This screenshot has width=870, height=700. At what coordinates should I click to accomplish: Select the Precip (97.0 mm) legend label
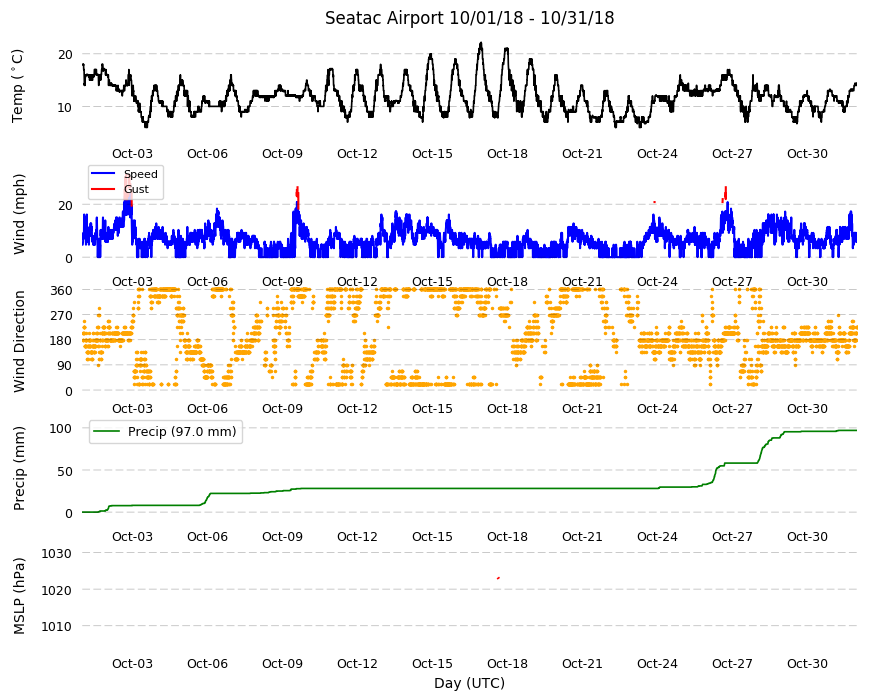(182, 432)
